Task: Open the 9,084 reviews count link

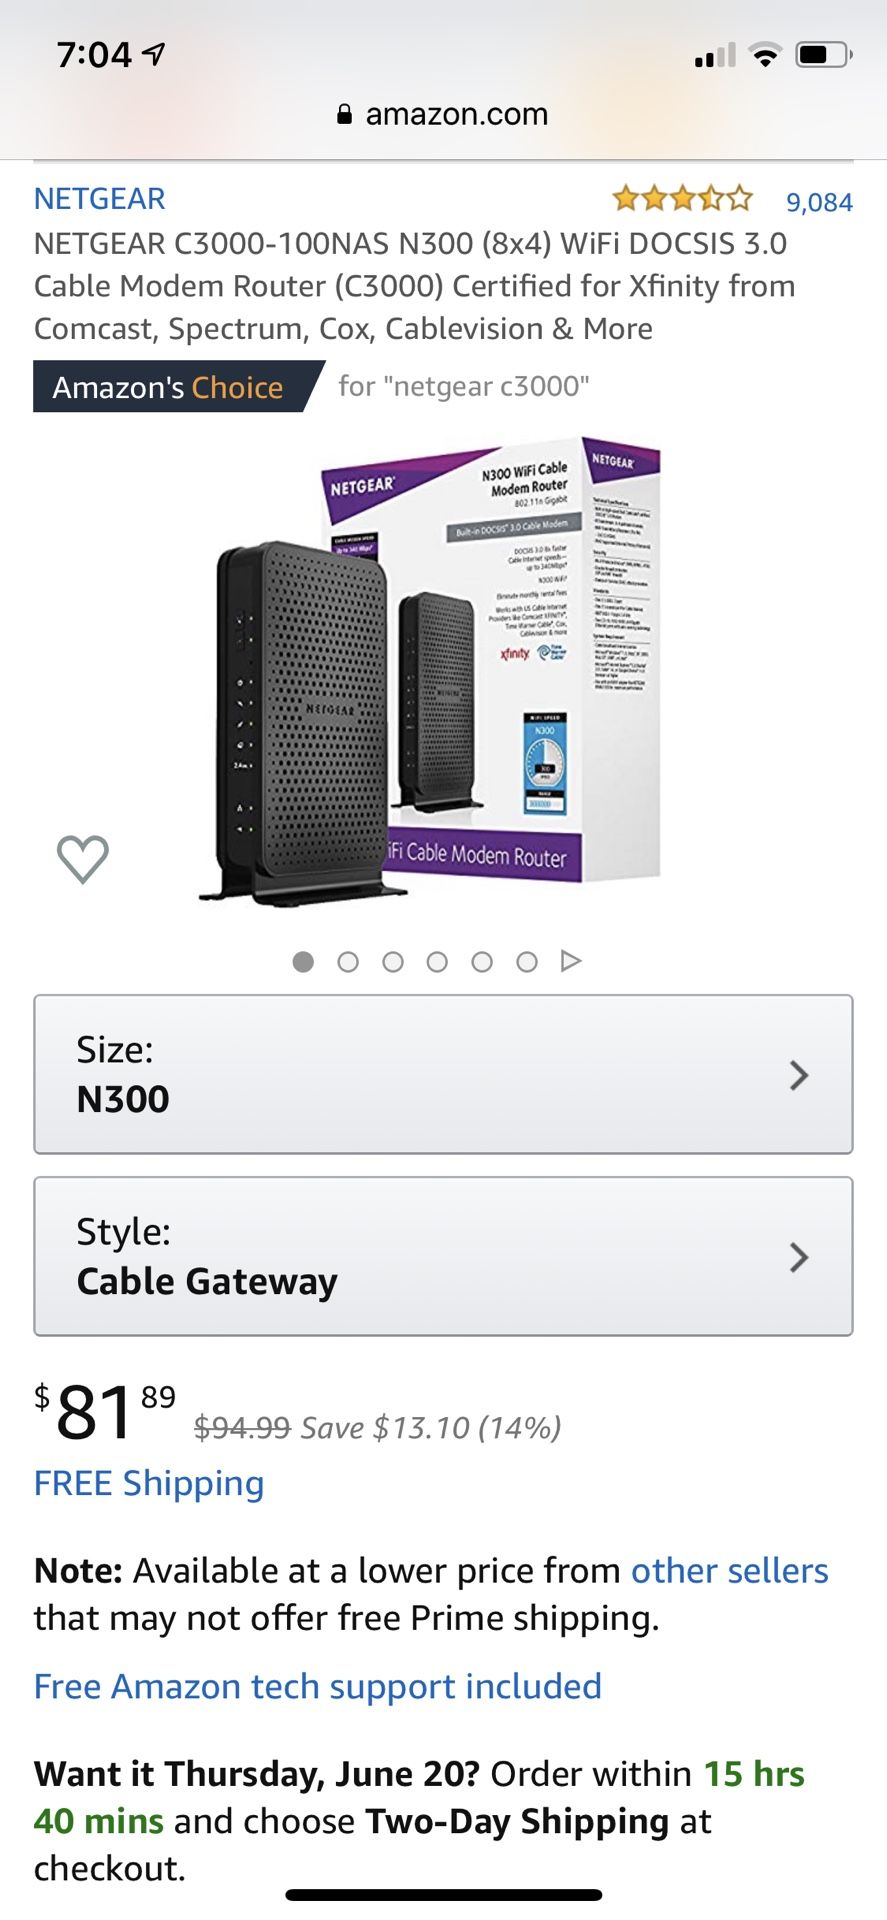Action: tap(819, 202)
